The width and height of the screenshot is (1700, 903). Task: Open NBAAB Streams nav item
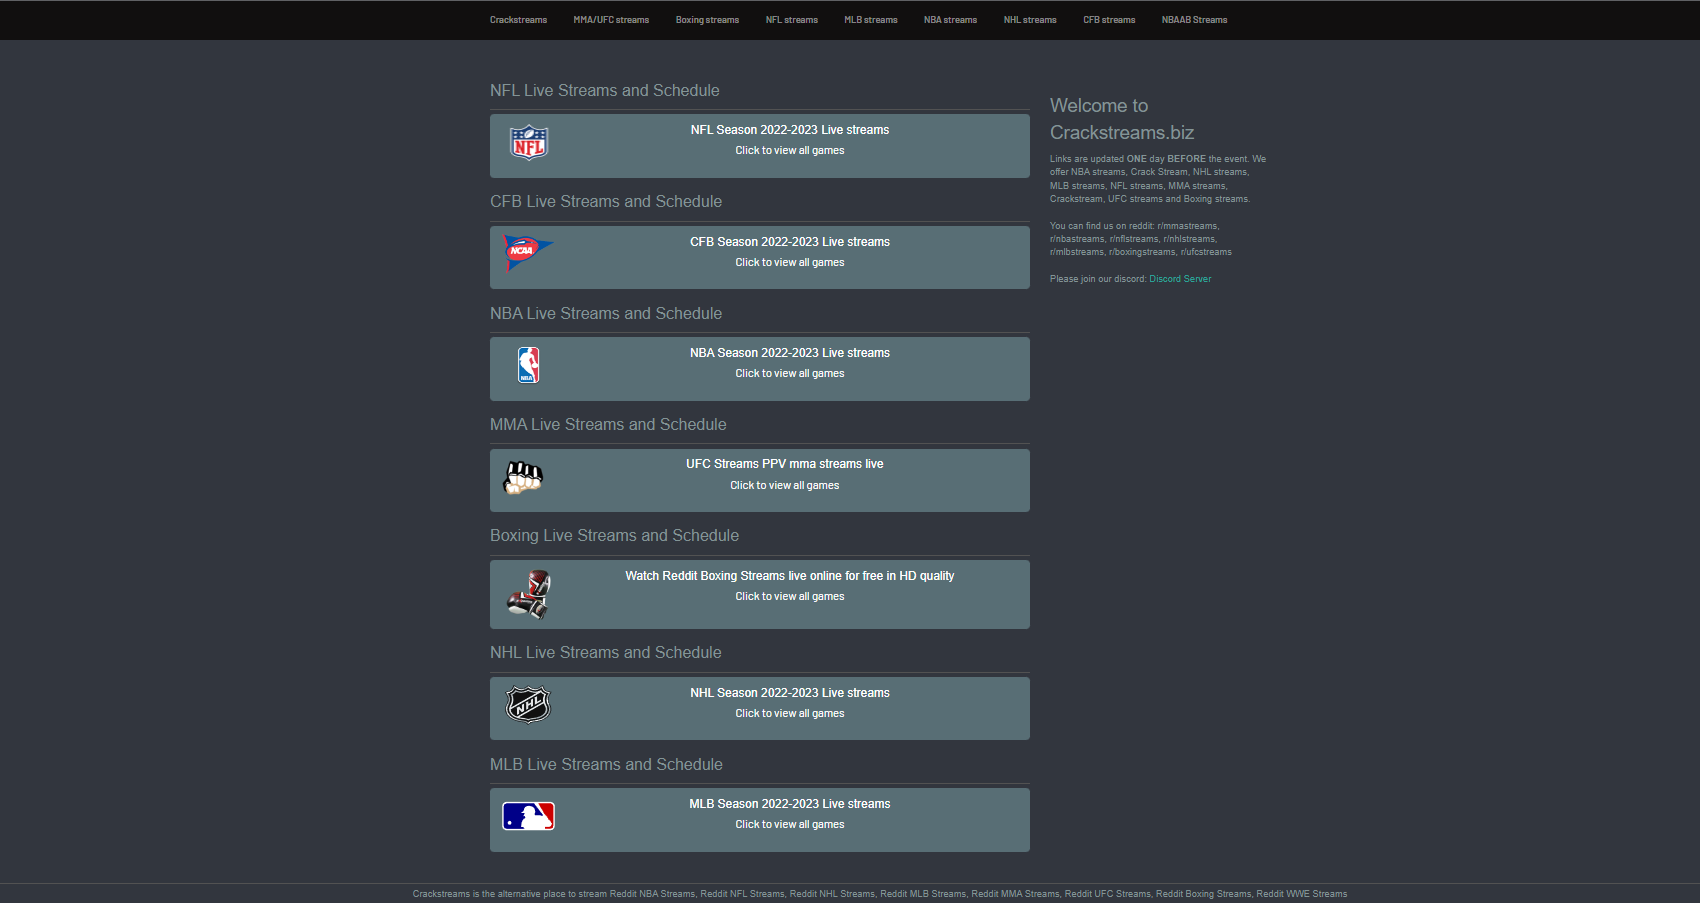[x=1194, y=20]
